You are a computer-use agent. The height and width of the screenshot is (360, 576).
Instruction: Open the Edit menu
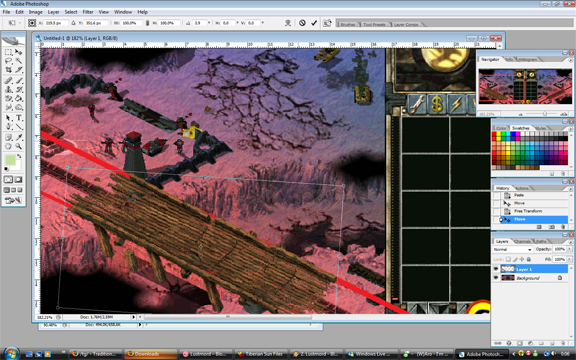(x=19, y=12)
